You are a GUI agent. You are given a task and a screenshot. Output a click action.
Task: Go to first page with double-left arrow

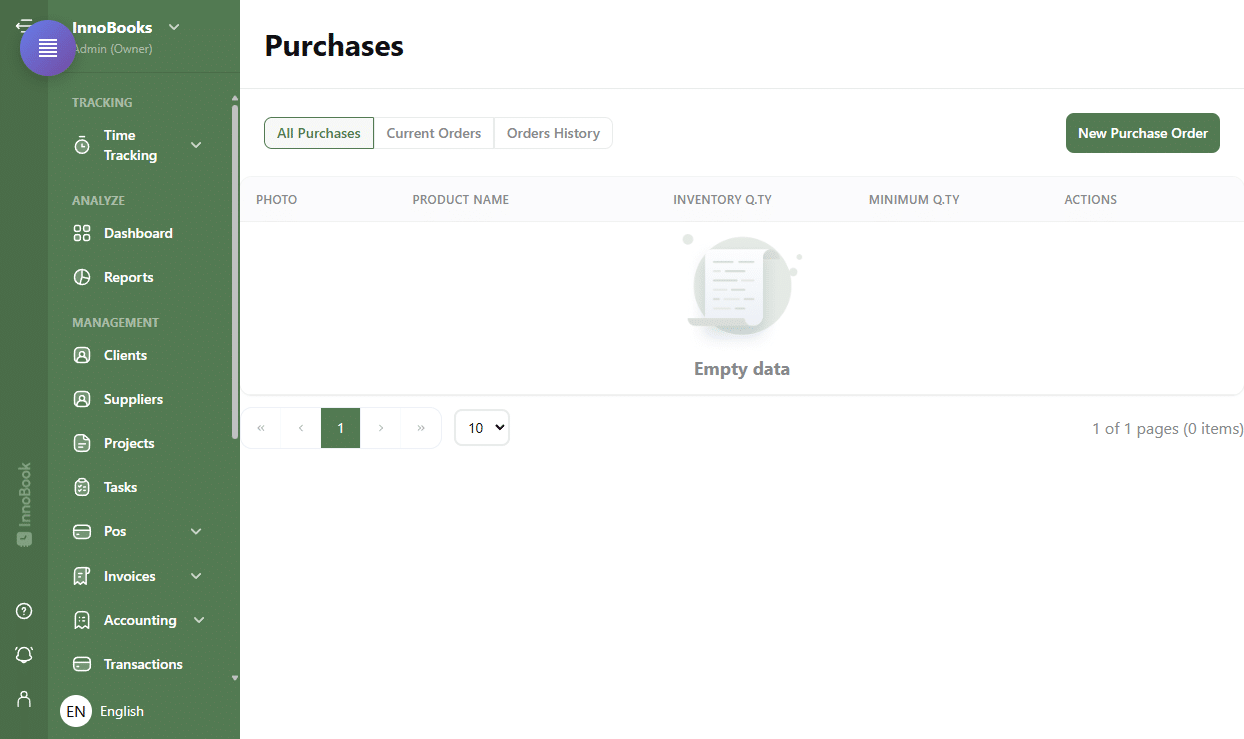[261, 428]
